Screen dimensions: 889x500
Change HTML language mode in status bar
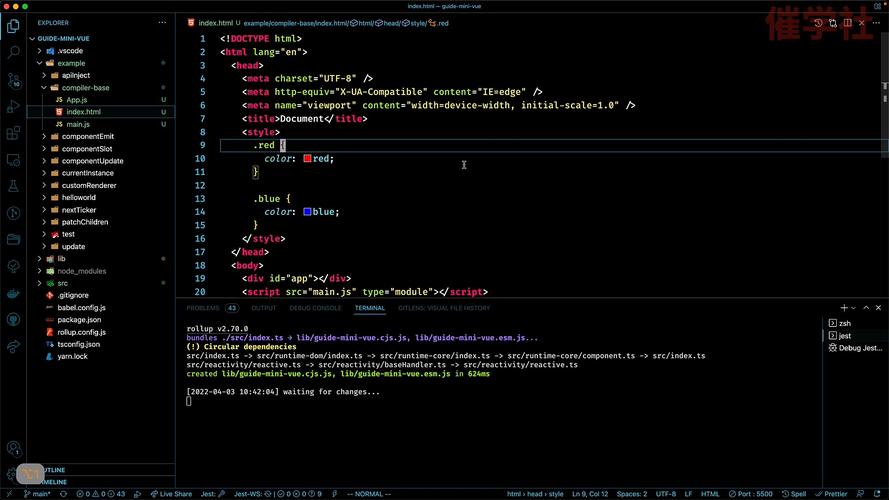pyautogui.click(x=710, y=494)
